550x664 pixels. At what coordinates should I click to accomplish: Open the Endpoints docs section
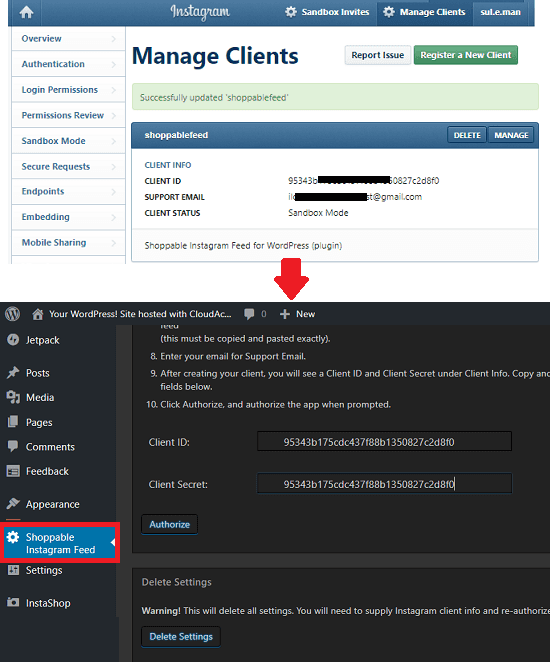click(68, 191)
